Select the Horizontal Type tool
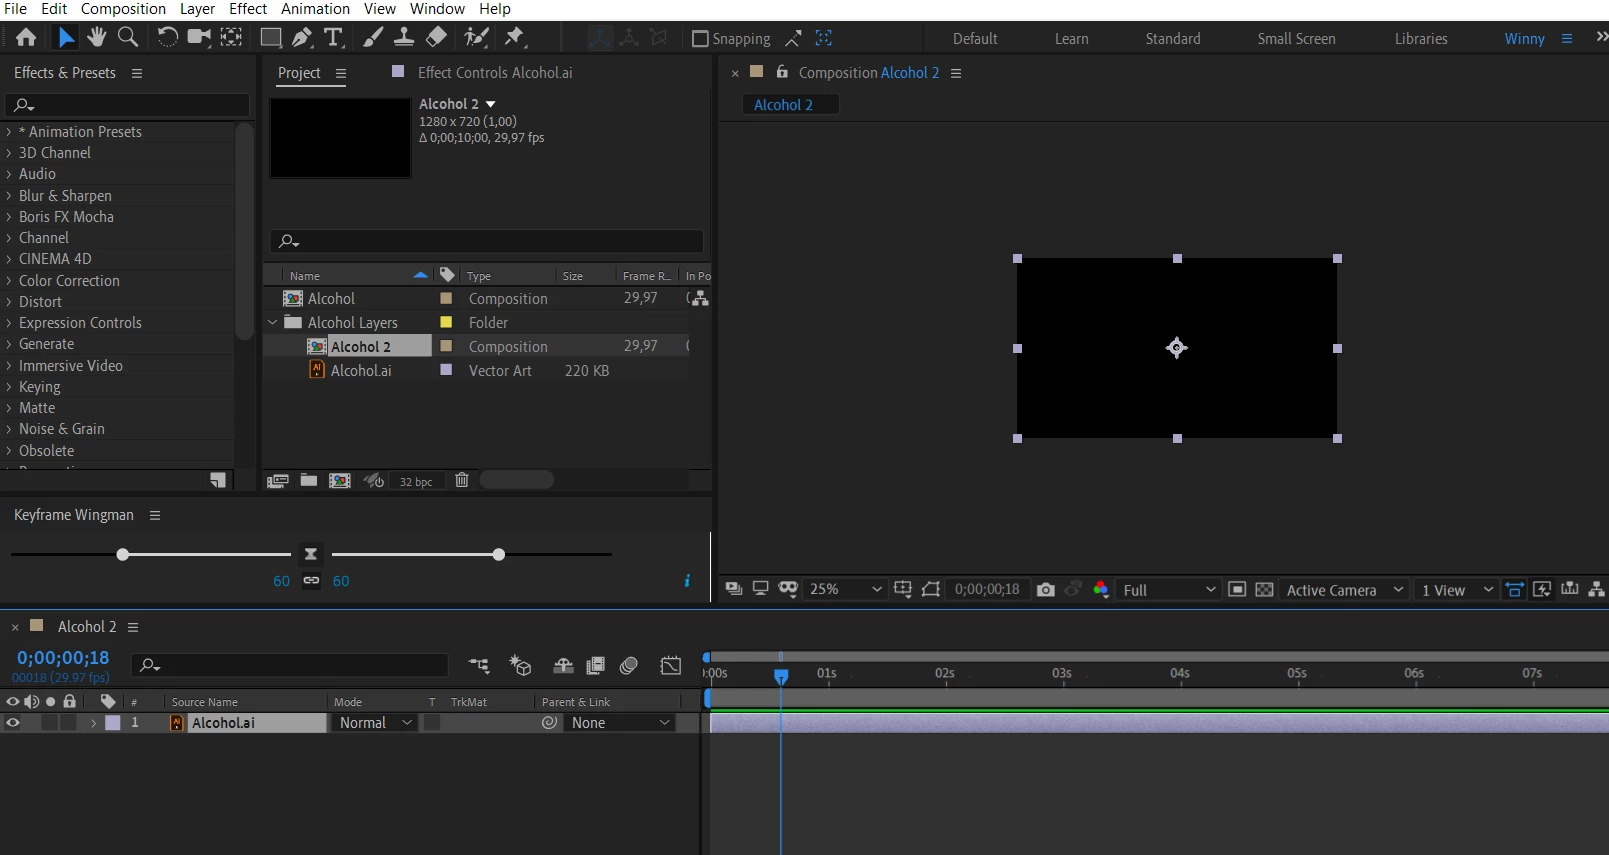 334,37
